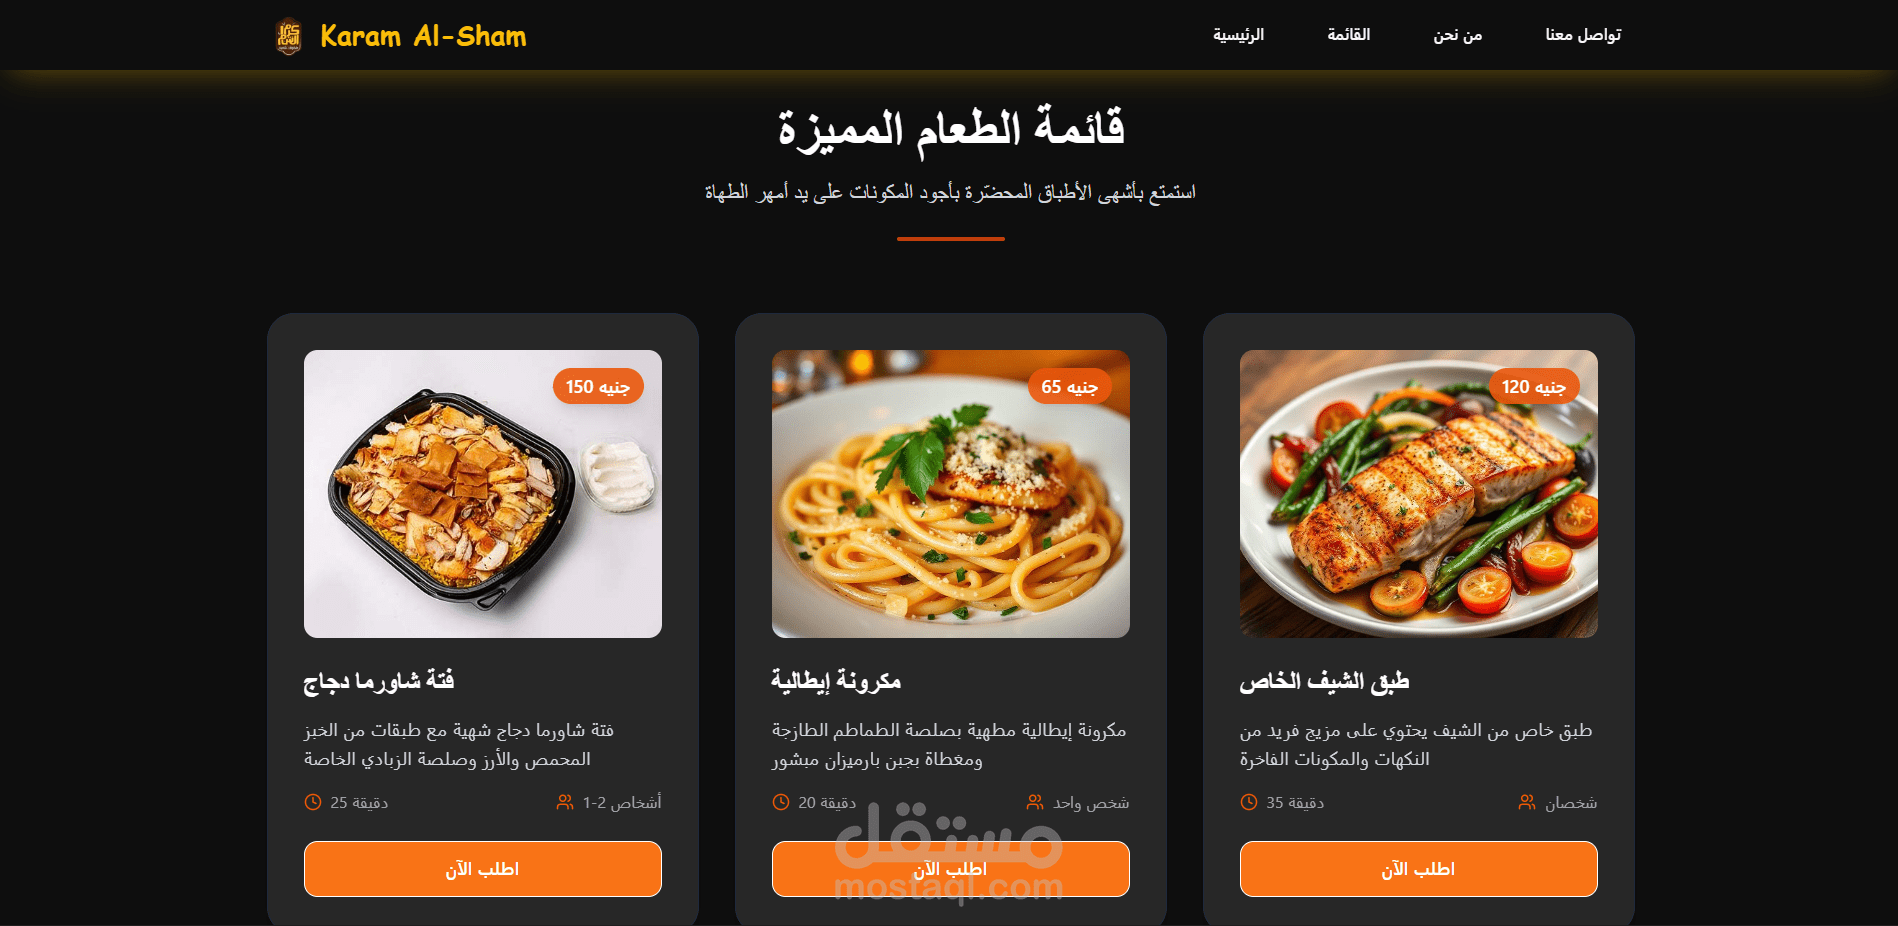1898x926 pixels.
Task: Click the Karam Al-Sham logo icon
Action: [x=288, y=36]
